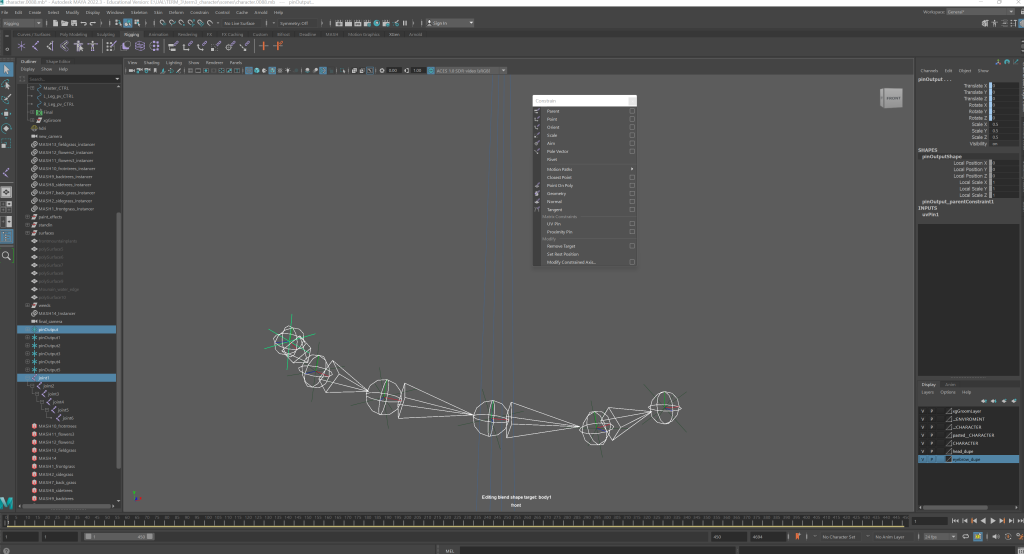This screenshot has width=1024, height=554.
Task: Tick the Geometry constraint option box
Action: [632, 193]
